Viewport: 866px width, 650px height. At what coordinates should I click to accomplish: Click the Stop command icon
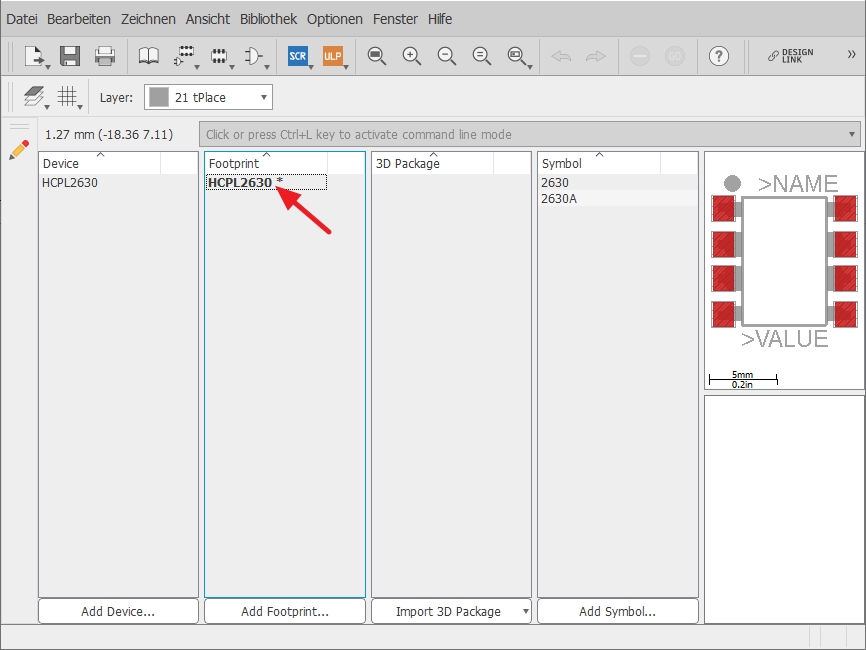coord(640,56)
